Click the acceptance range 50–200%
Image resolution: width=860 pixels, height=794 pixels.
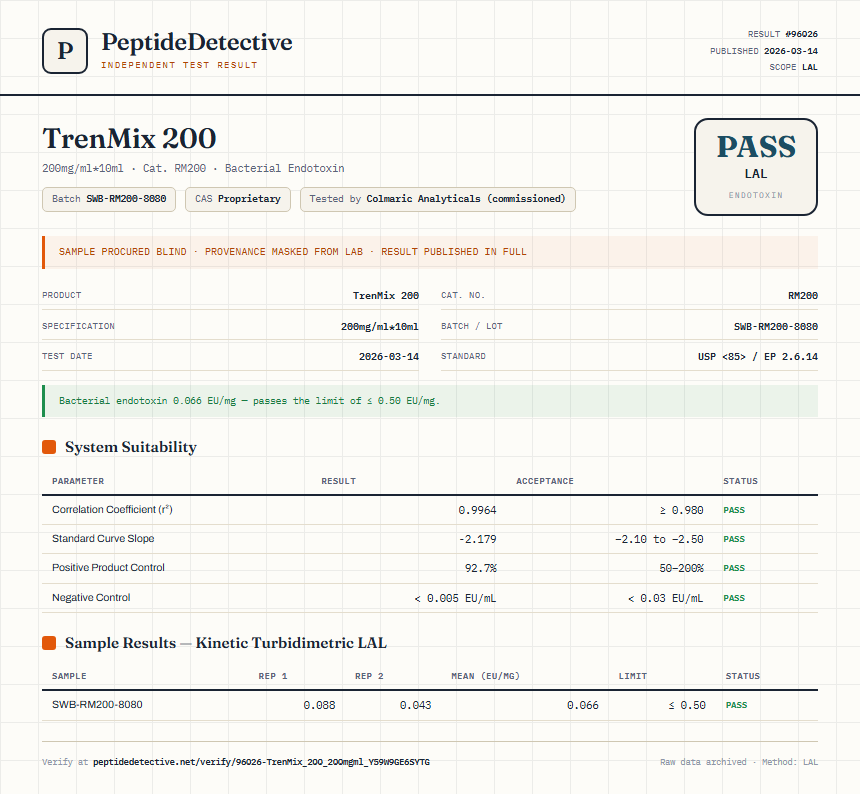point(681,569)
